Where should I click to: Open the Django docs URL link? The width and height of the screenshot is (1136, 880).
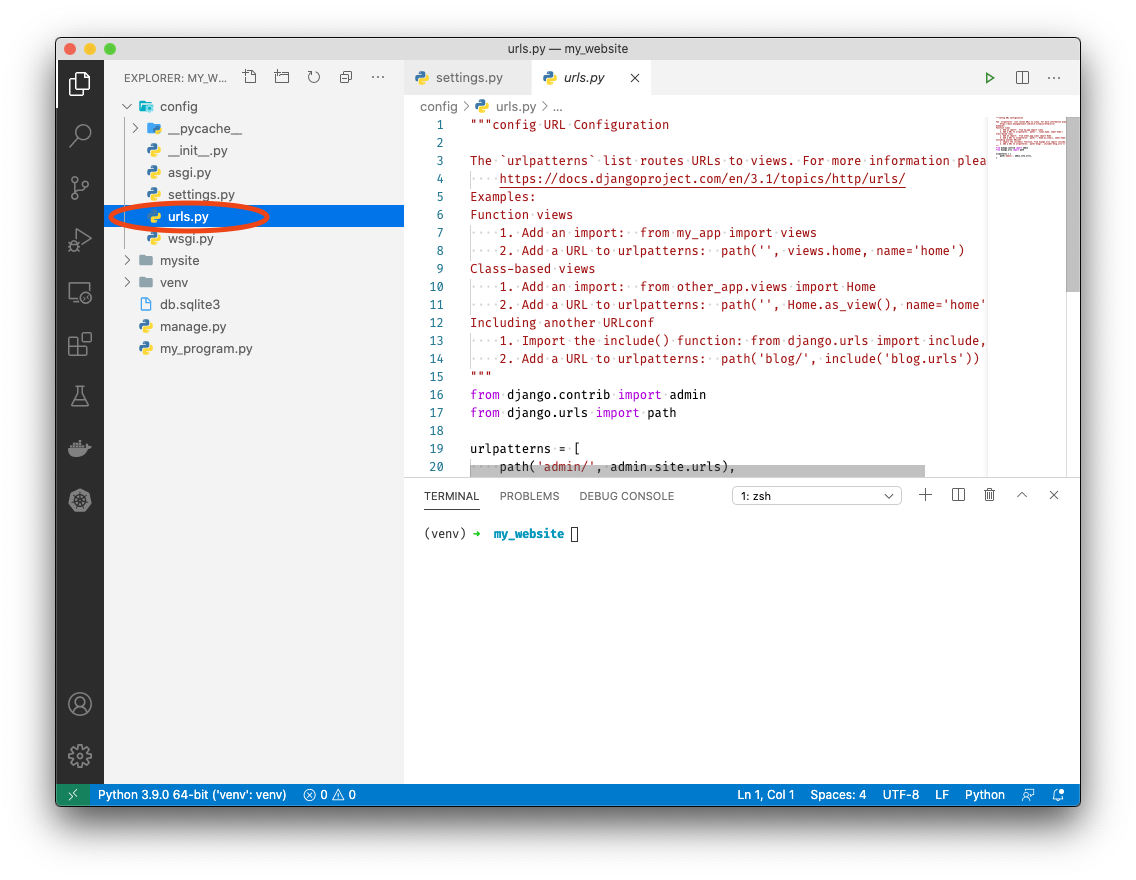tap(702, 179)
